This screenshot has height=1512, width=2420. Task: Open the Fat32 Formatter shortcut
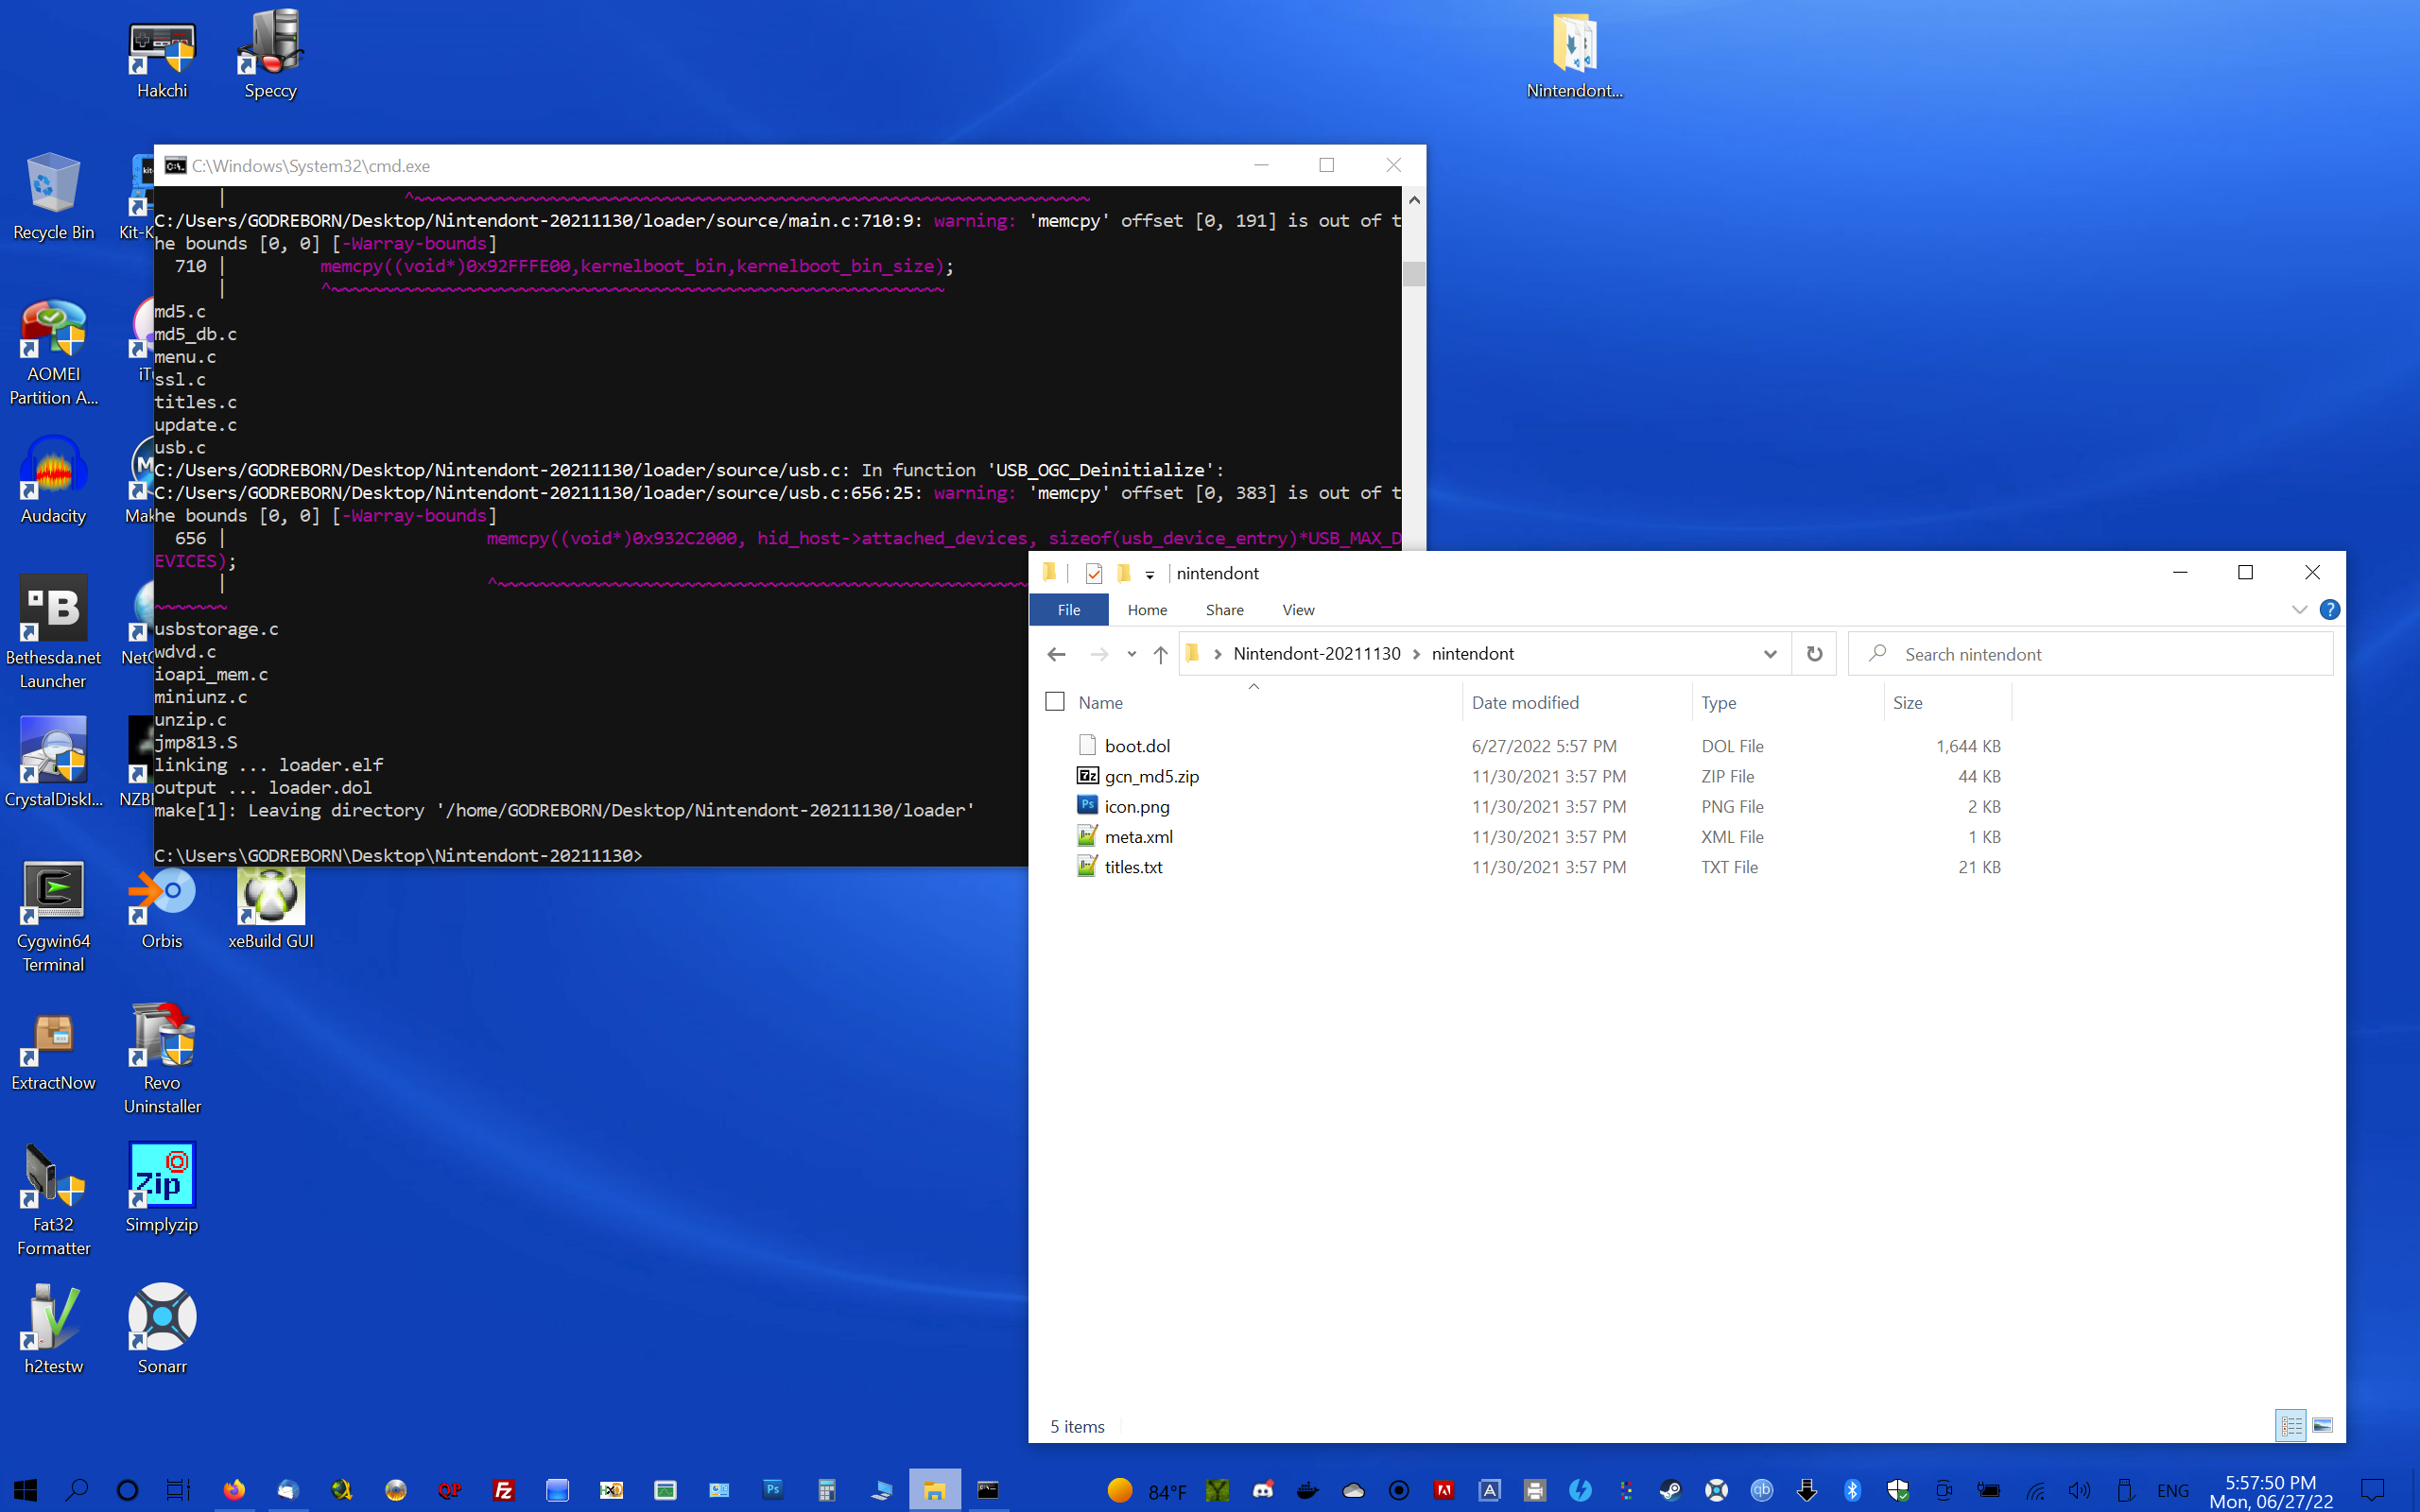pyautogui.click(x=54, y=1201)
